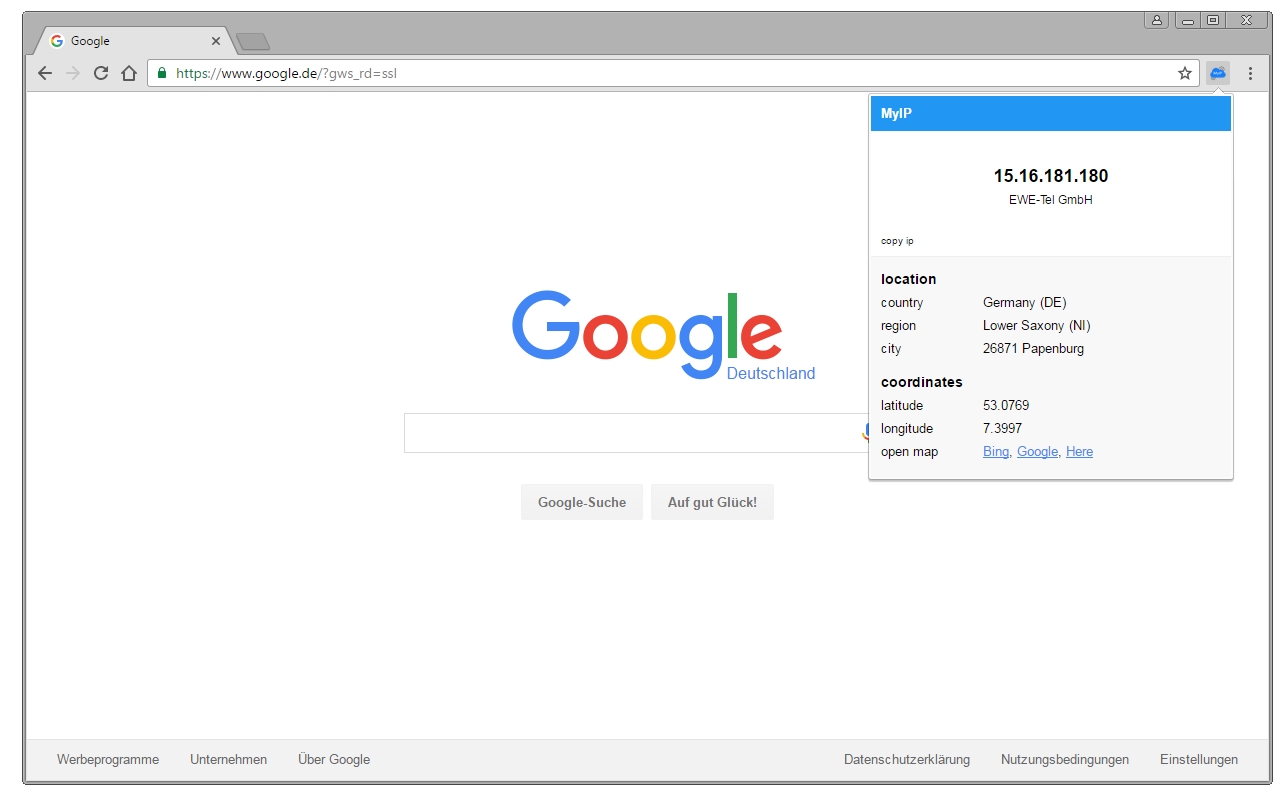Click the 26871 Papenburg city value
The image size is (1280, 800).
pyautogui.click(x=1033, y=348)
